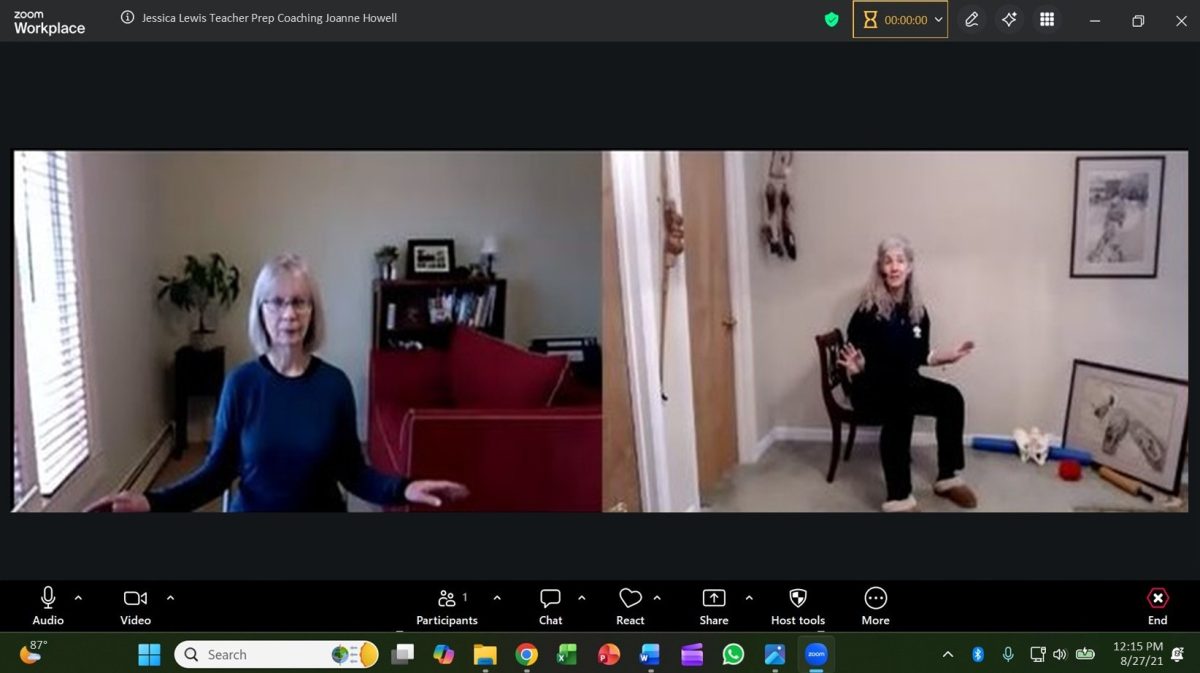Open the AI Companion sparkle icon
Image resolution: width=1200 pixels, height=673 pixels.
pos(1009,20)
